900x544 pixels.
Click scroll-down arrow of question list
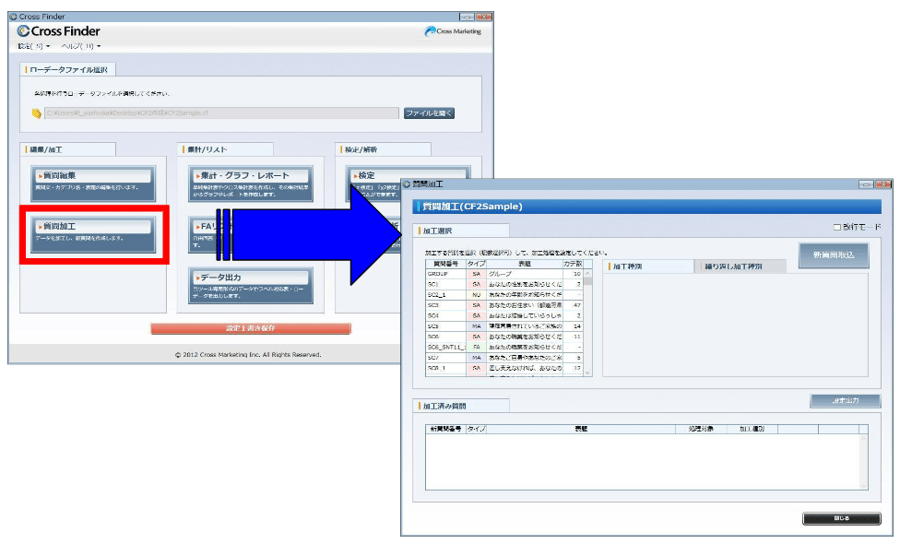[x=589, y=373]
